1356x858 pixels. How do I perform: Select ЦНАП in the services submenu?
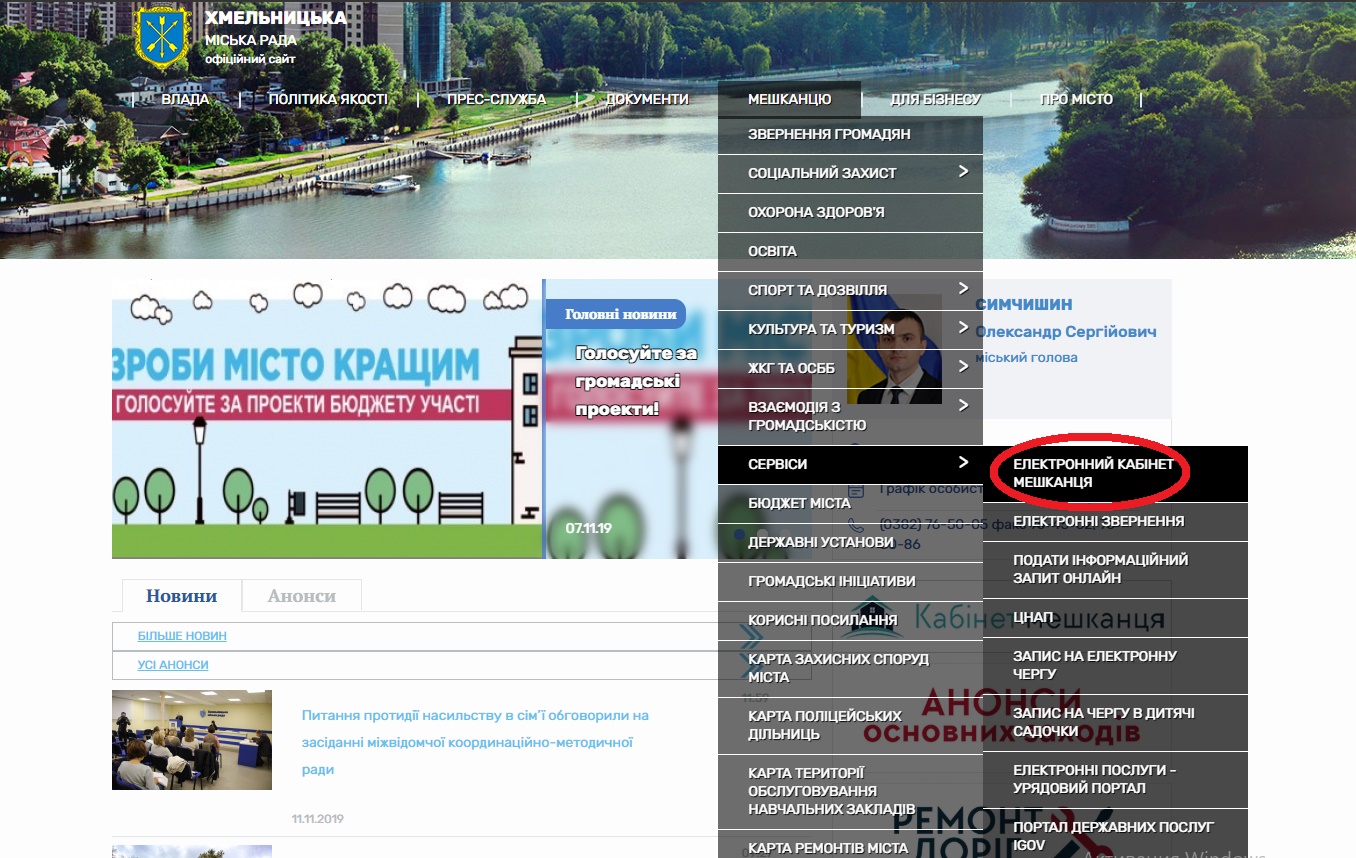[1033, 617]
